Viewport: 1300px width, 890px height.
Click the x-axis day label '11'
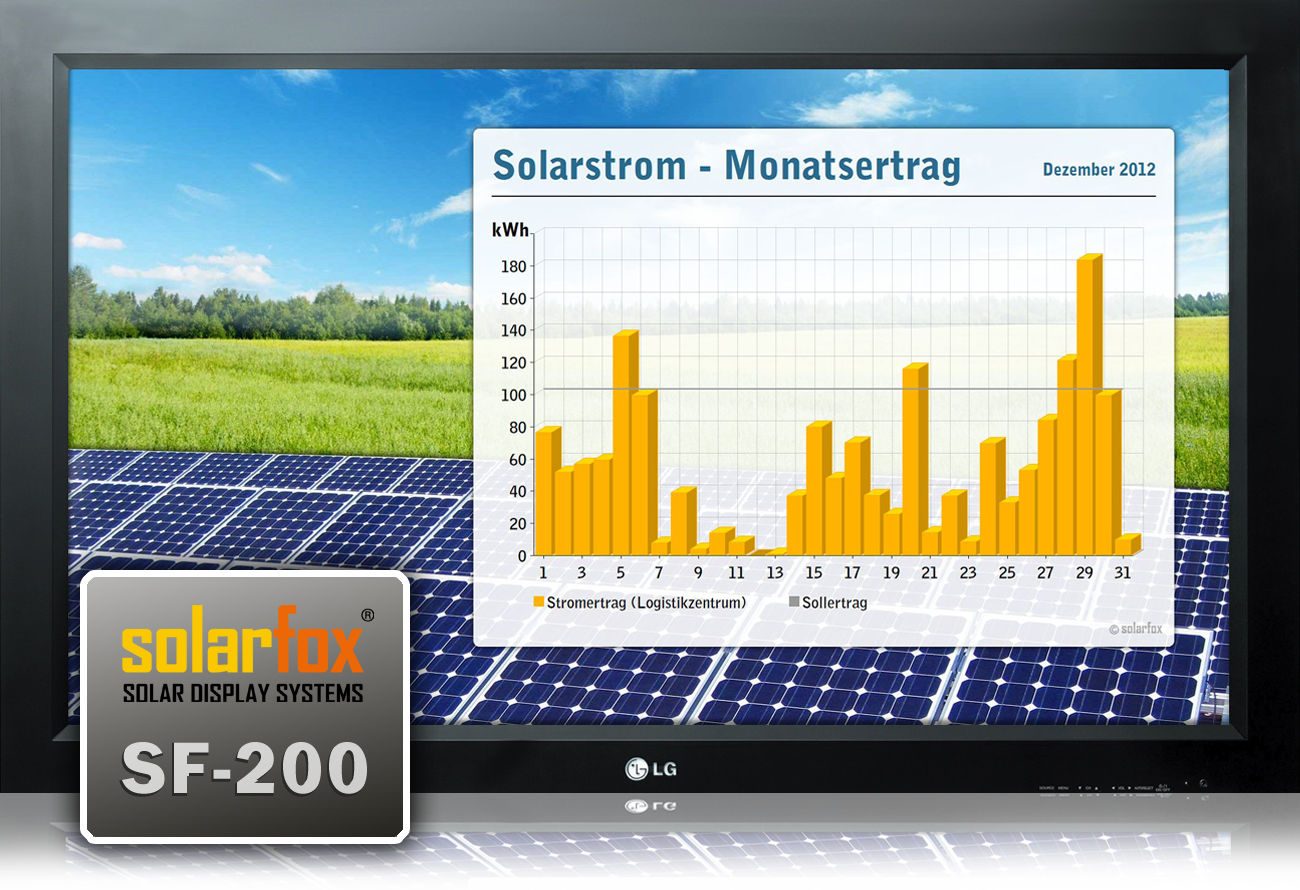coord(736,574)
